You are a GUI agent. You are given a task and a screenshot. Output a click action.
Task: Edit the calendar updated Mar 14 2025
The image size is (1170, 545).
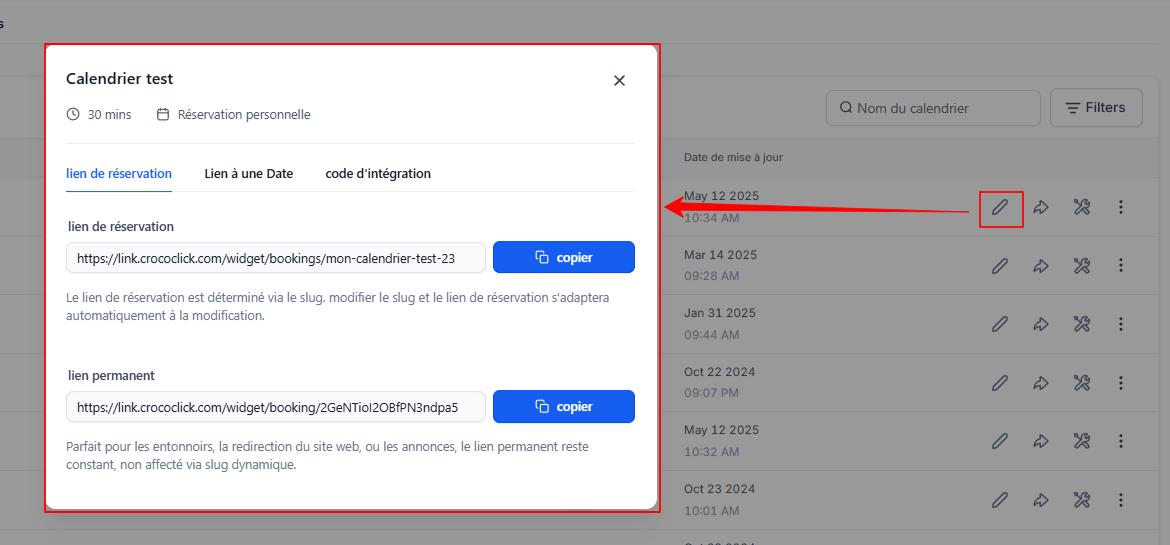coord(1000,266)
